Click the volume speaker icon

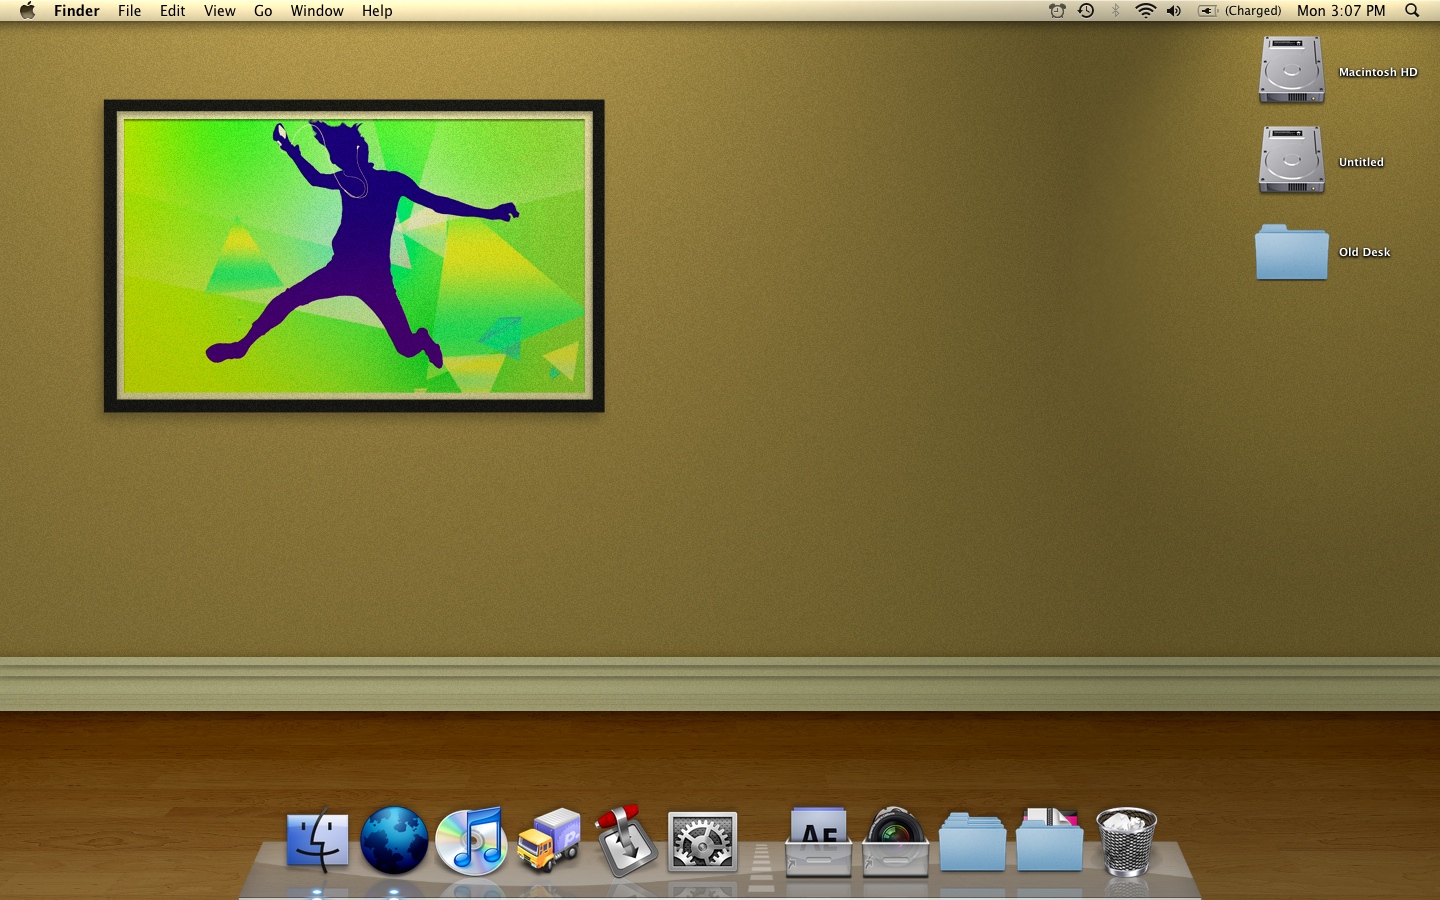click(x=1174, y=11)
